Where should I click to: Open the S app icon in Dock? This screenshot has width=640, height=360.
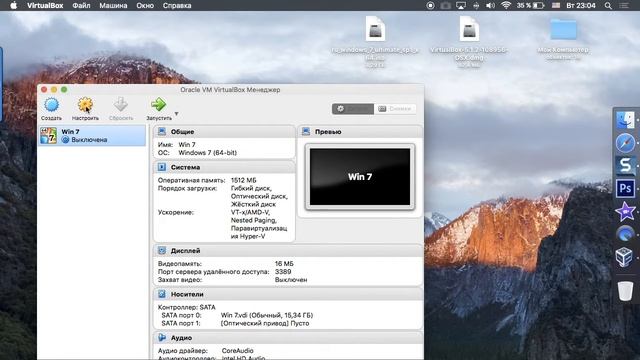click(625, 165)
